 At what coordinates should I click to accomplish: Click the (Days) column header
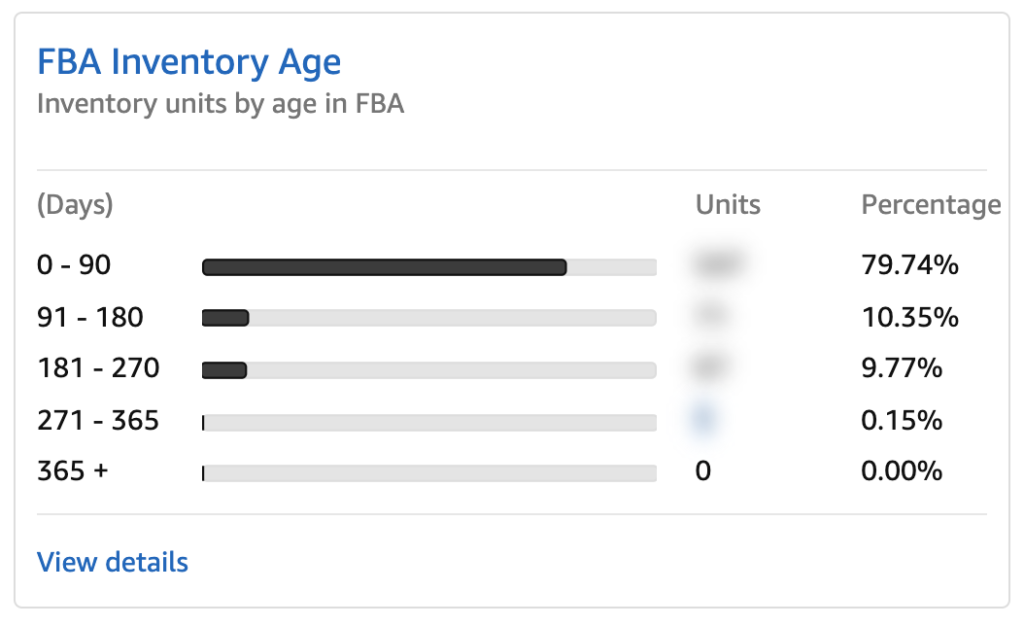(73, 205)
